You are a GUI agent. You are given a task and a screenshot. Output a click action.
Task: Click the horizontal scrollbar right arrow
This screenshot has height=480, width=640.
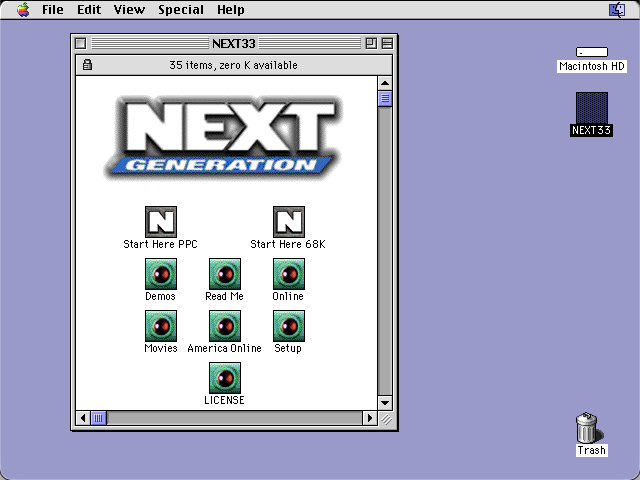[370, 418]
